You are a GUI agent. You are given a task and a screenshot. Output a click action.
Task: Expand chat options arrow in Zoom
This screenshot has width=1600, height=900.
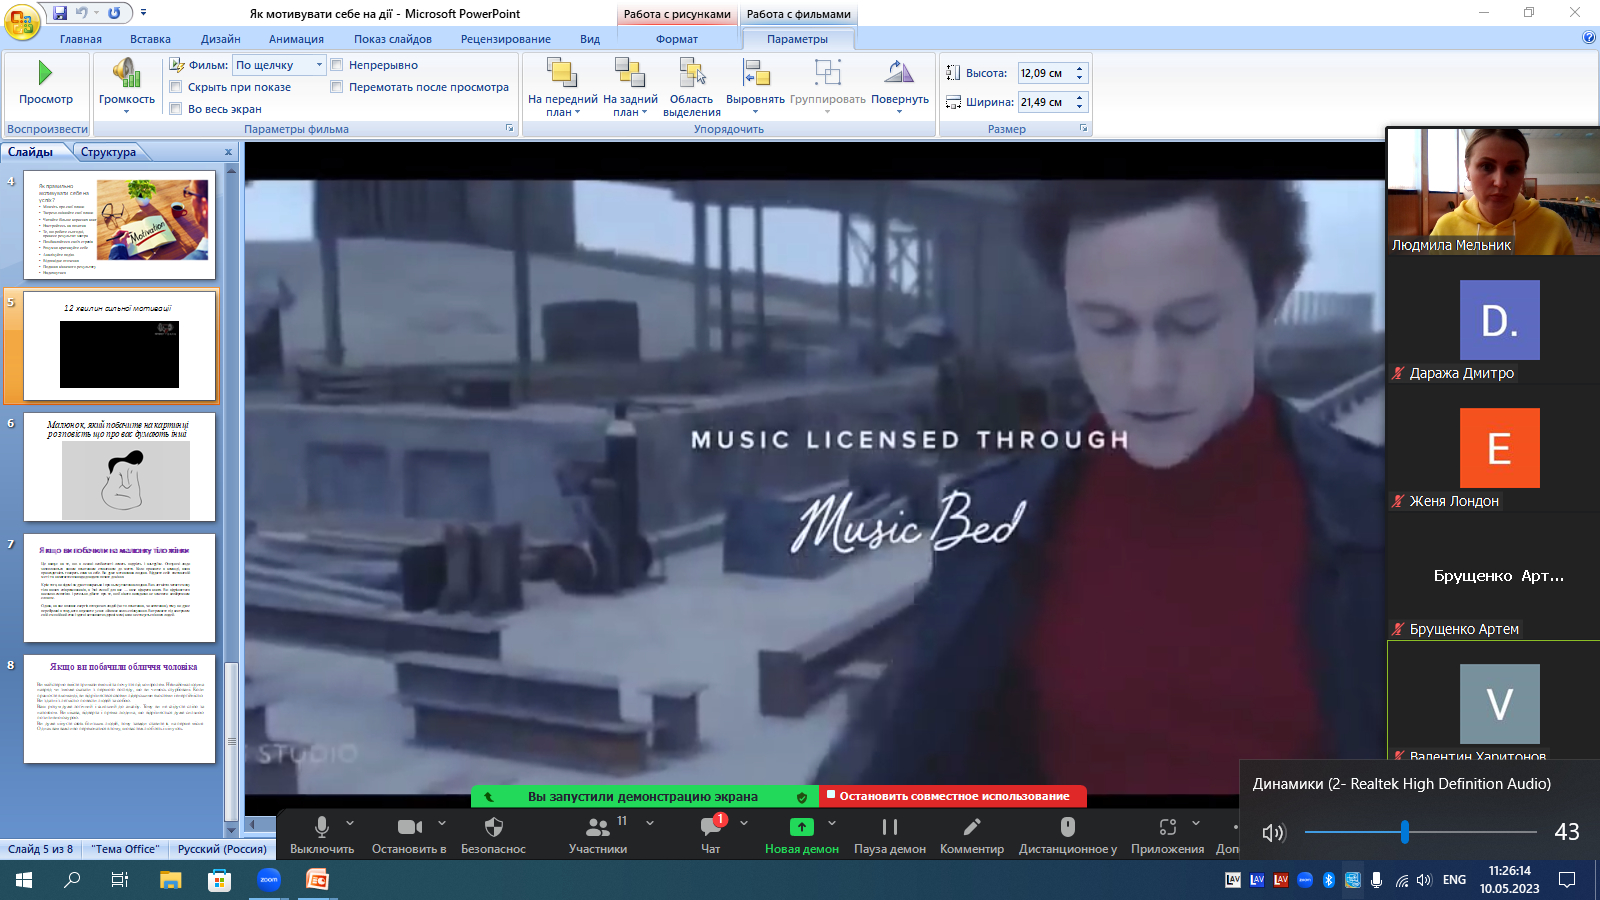click(x=744, y=823)
